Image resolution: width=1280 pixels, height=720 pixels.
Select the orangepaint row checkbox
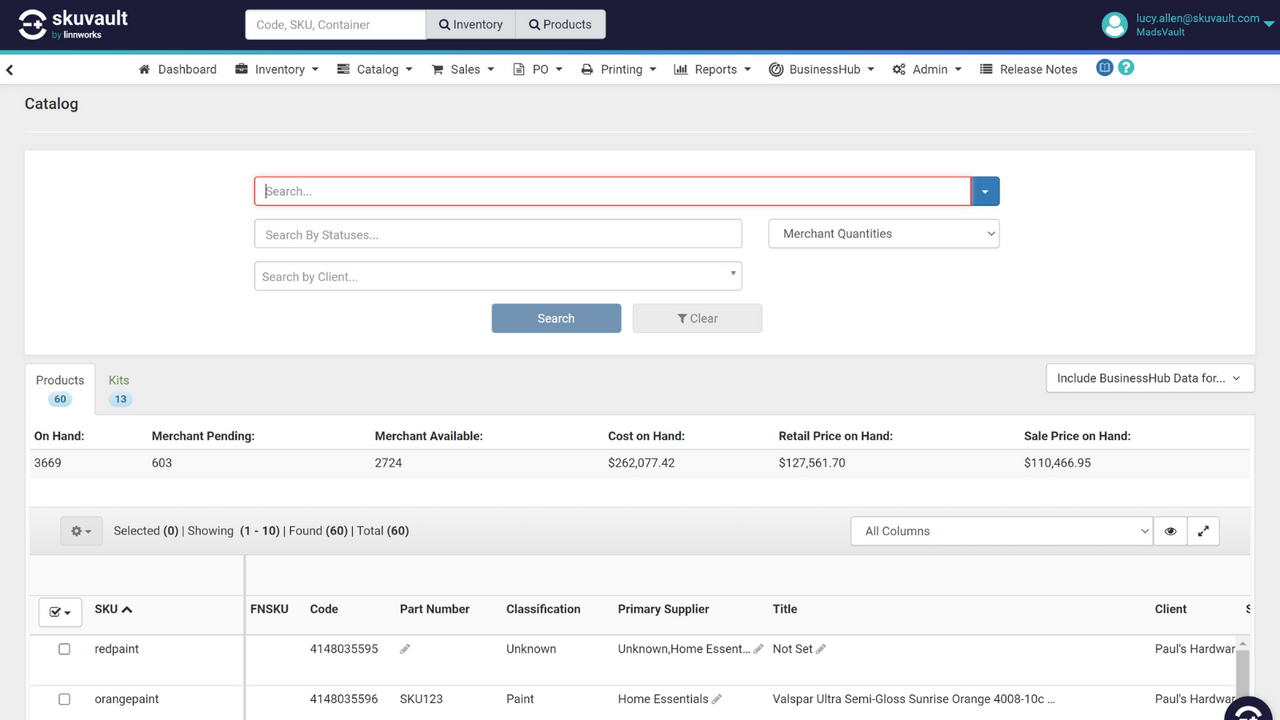(64, 699)
